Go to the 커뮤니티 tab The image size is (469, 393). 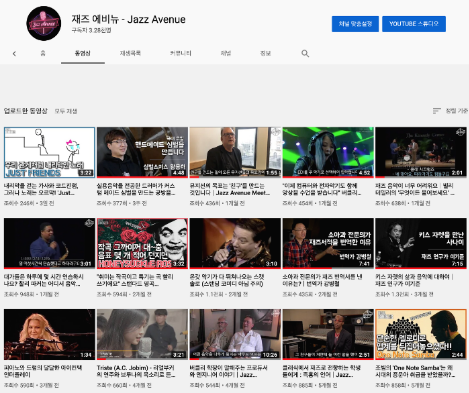[180, 53]
